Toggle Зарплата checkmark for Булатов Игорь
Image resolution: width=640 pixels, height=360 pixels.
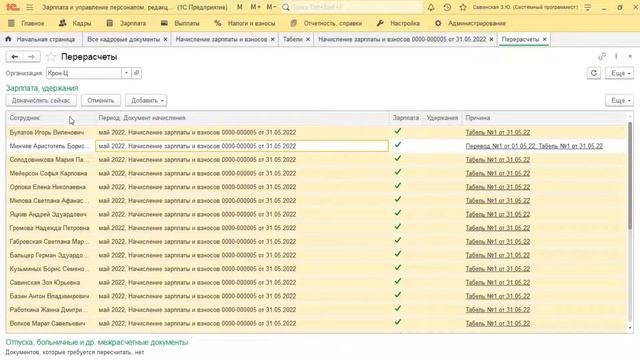pos(398,131)
